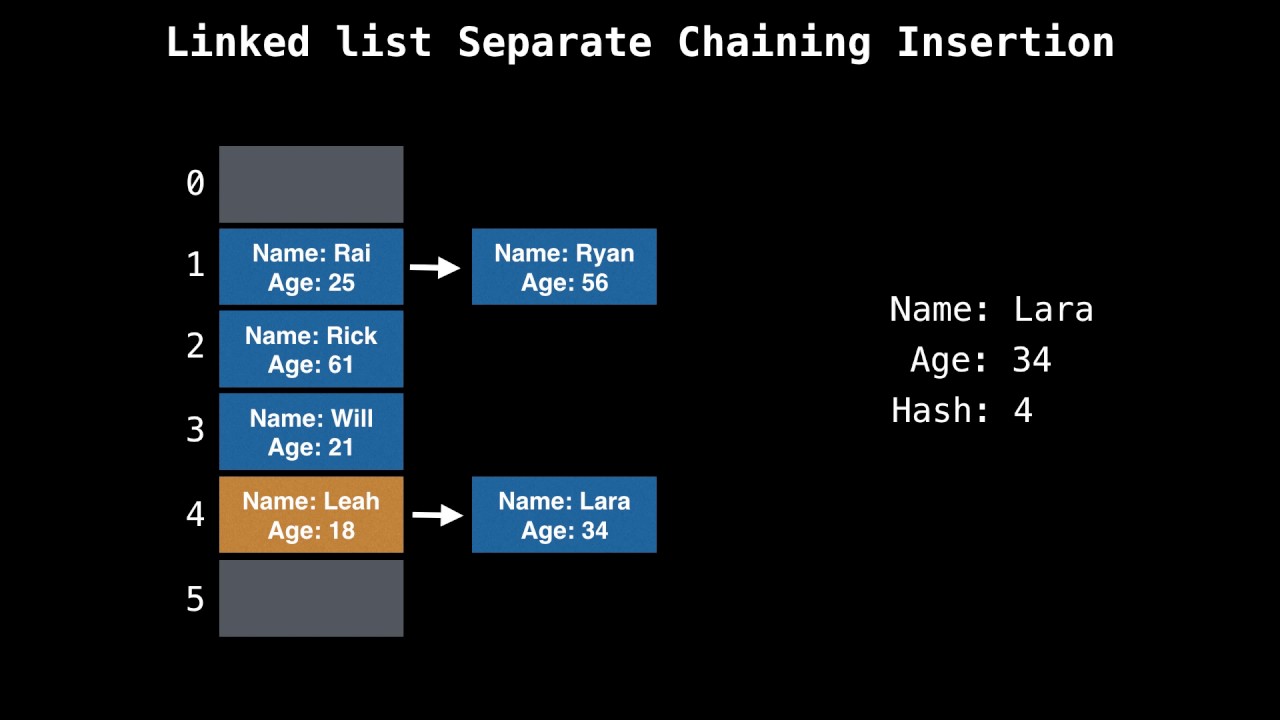
Task: Click the "Hash: 4" text
Action: tap(961, 411)
